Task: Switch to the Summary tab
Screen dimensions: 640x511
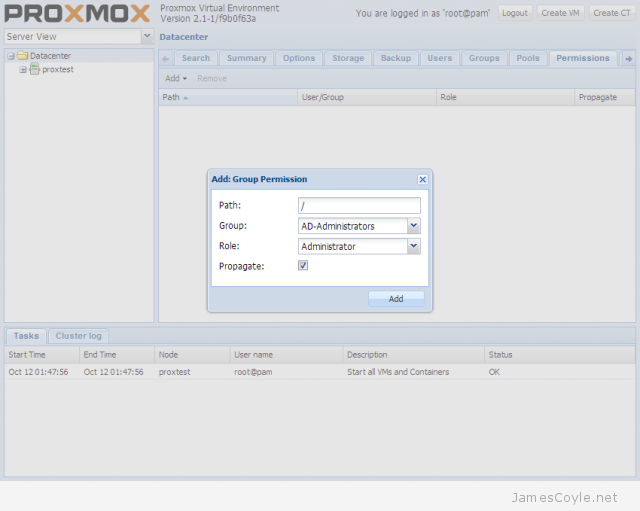Action: [x=247, y=58]
